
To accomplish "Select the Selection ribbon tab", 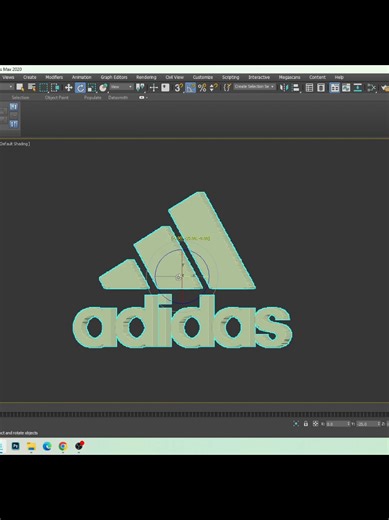I will pos(20,98).
